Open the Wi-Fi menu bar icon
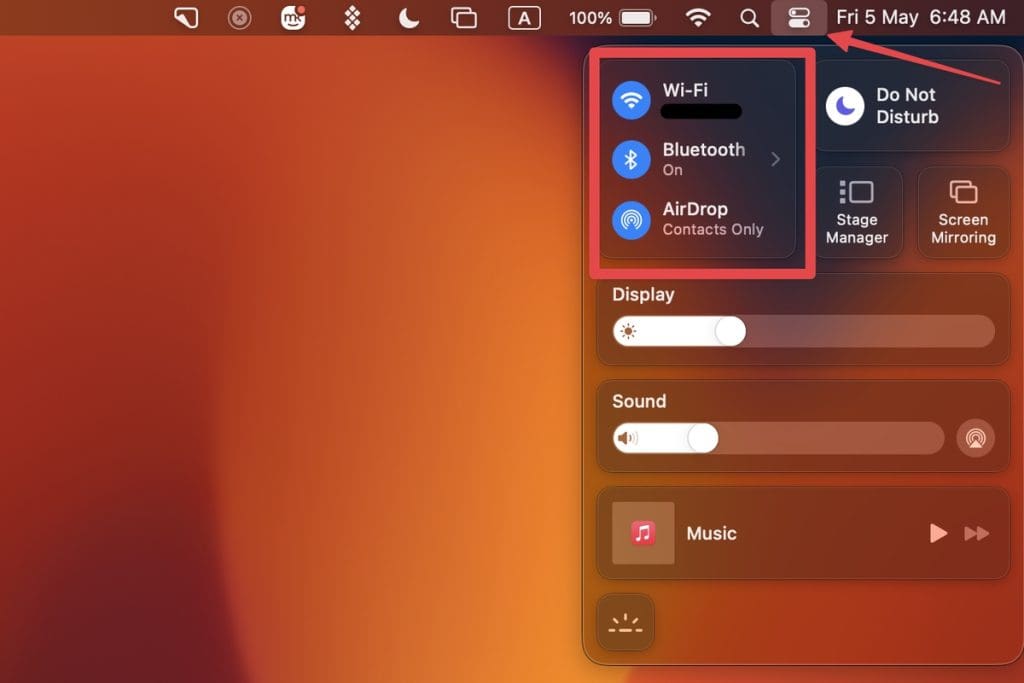 tap(698, 17)
